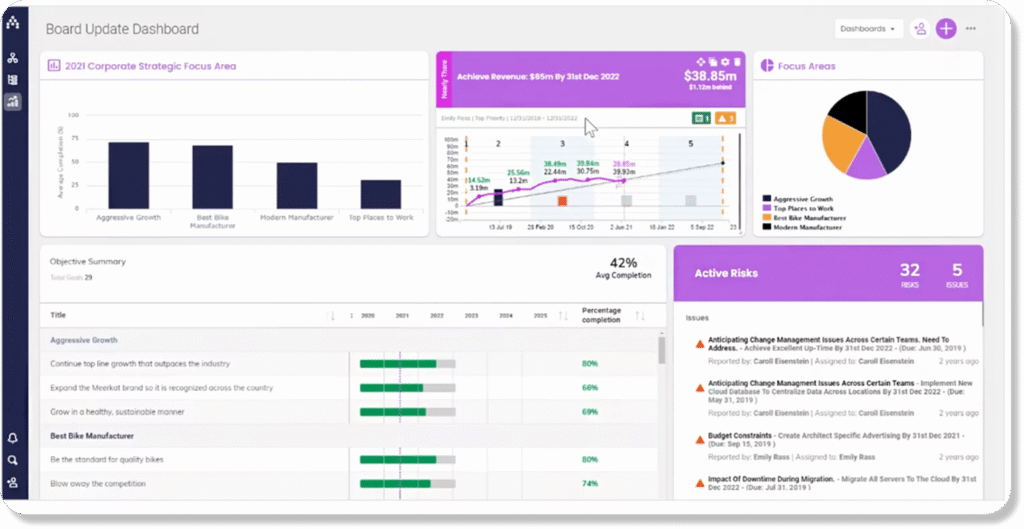Open notifications bell in the sidebar
This screenshot has height=529, width=1024.
click(12, 438)
